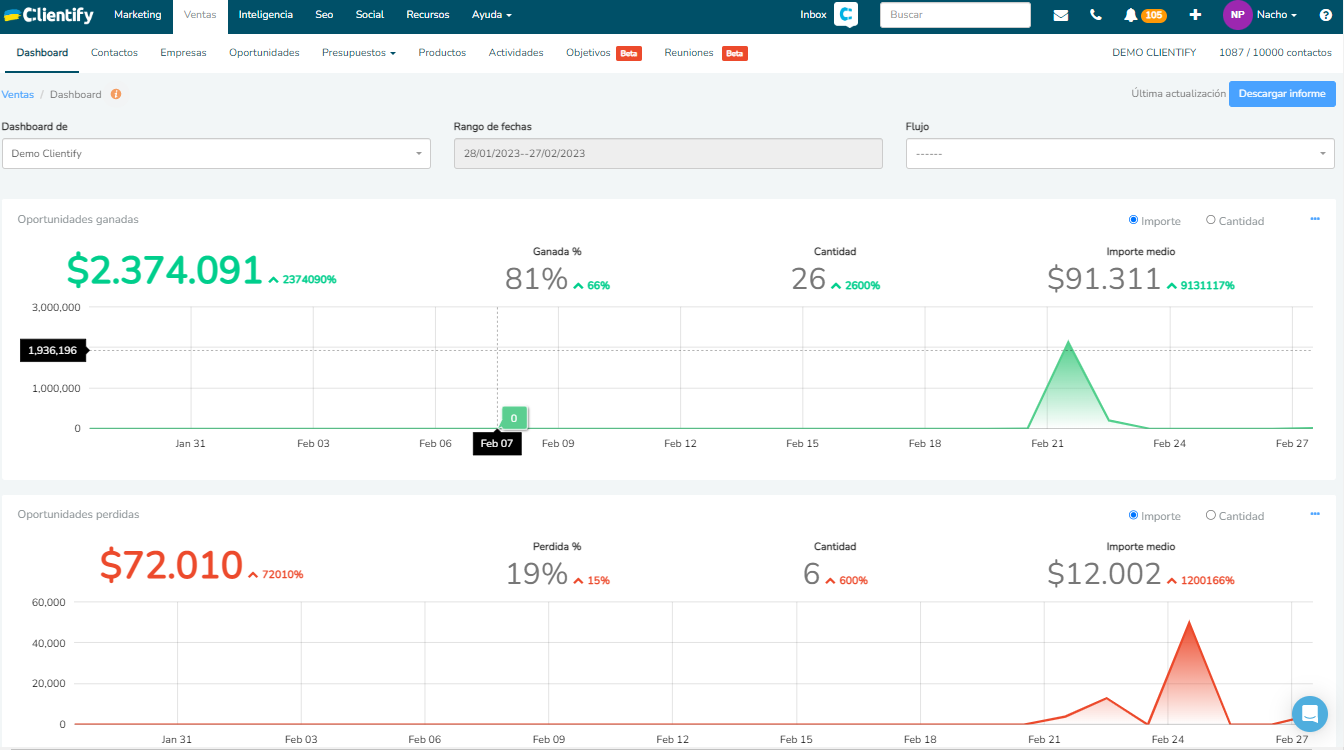The width and height of the screenshot is (1344, 750).
Task: Open the Marketing menu
Action: [138, 15]
